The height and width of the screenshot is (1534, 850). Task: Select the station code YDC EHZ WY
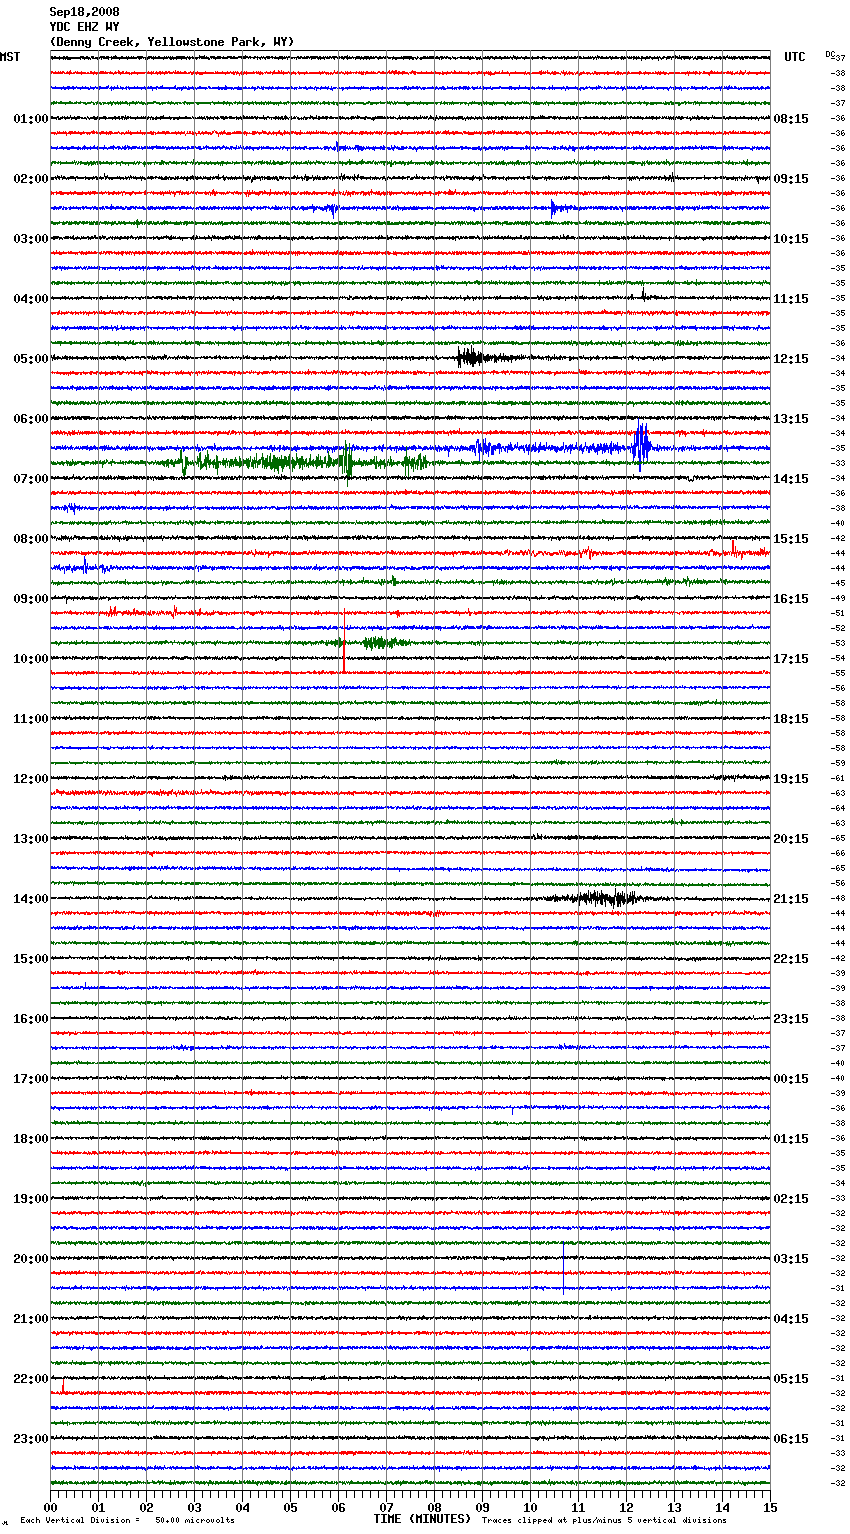pos(85,27)
